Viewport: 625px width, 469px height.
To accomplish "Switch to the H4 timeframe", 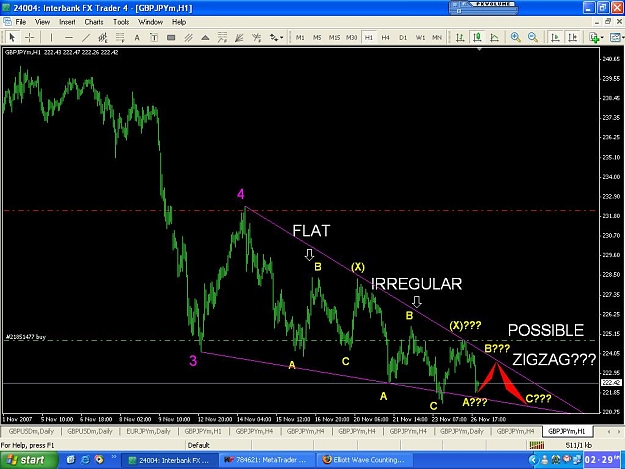I will 385,37.
